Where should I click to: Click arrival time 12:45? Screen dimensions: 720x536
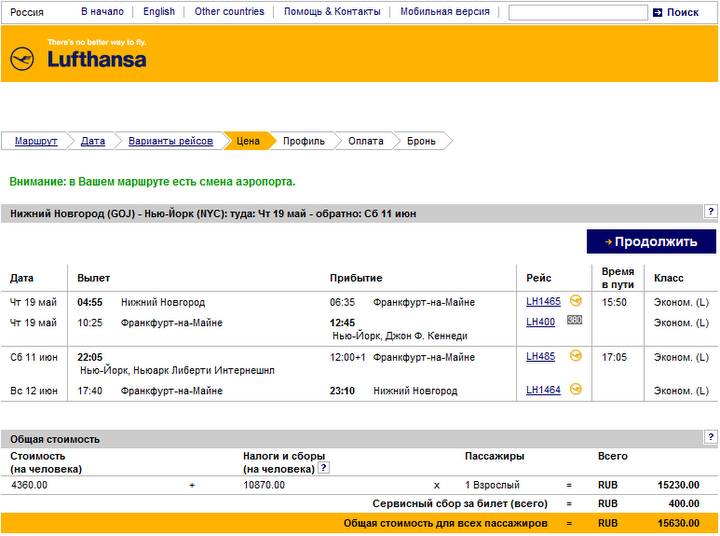pos(342,323)
